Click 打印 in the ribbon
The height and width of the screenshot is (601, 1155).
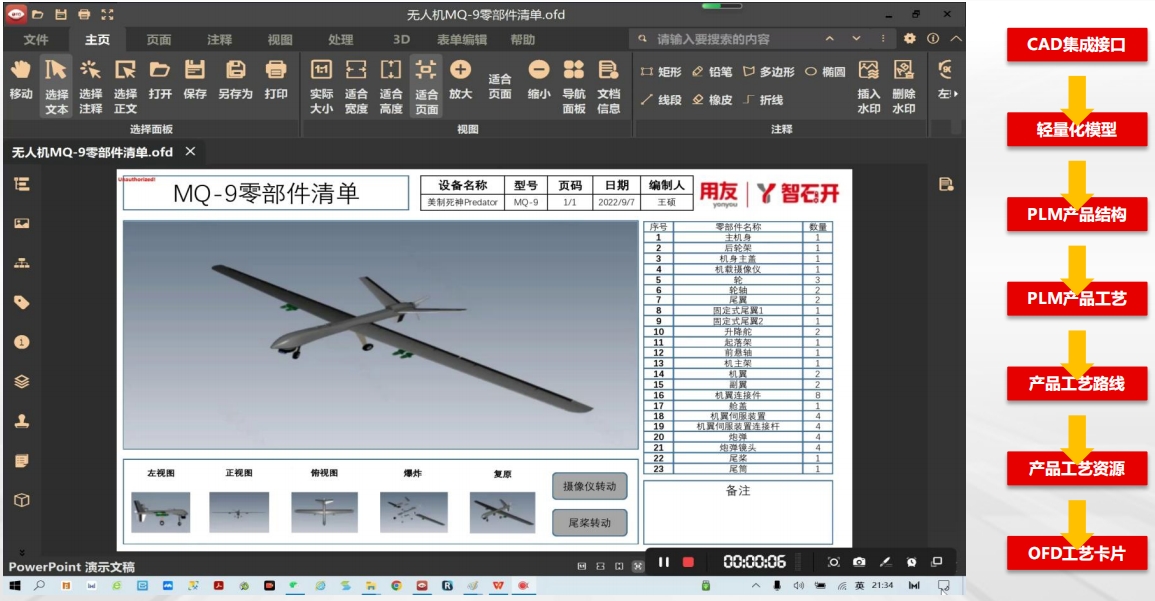276,80
